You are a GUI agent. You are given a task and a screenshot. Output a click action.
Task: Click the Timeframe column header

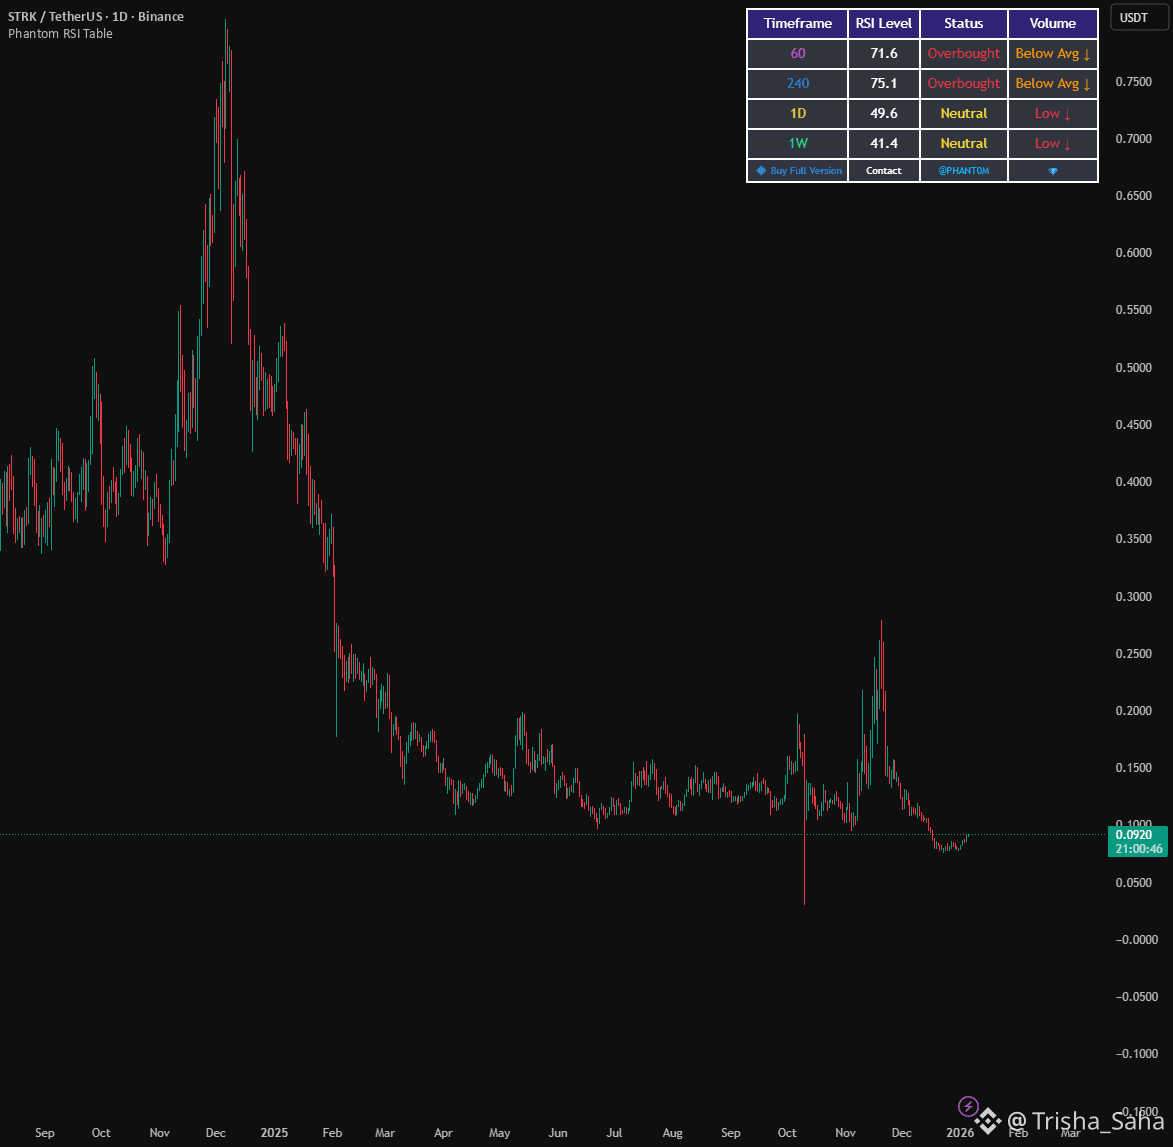point(797,23)
